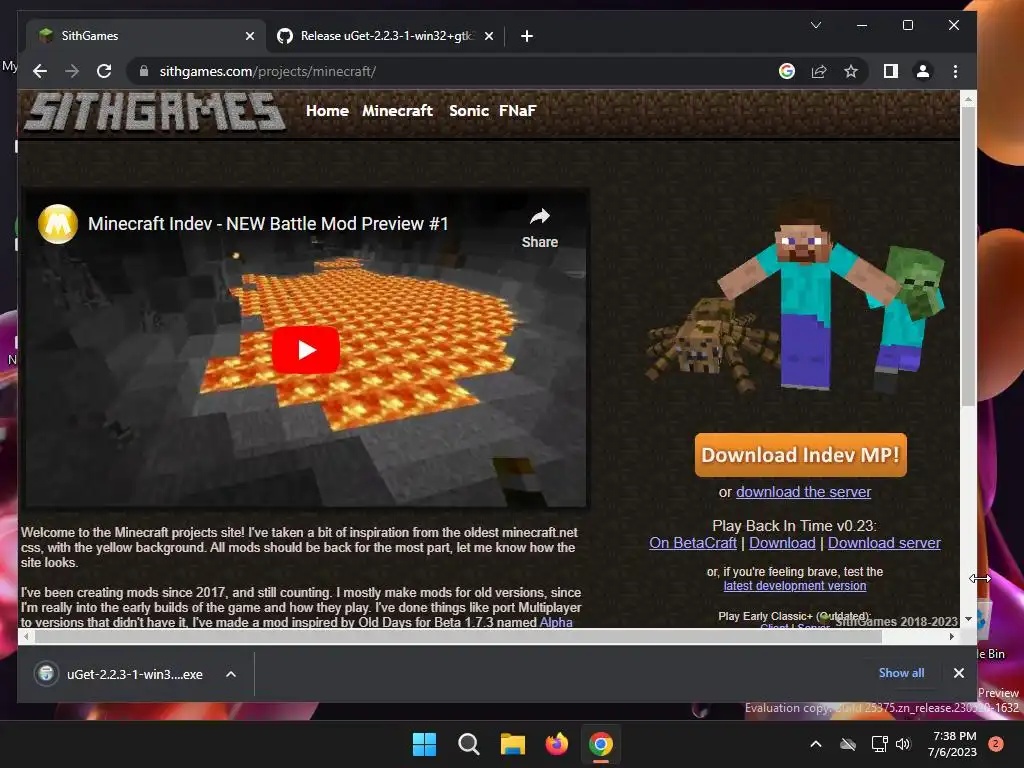
Task: Open the FNaF nav item
Action: [x=517, y=111]
